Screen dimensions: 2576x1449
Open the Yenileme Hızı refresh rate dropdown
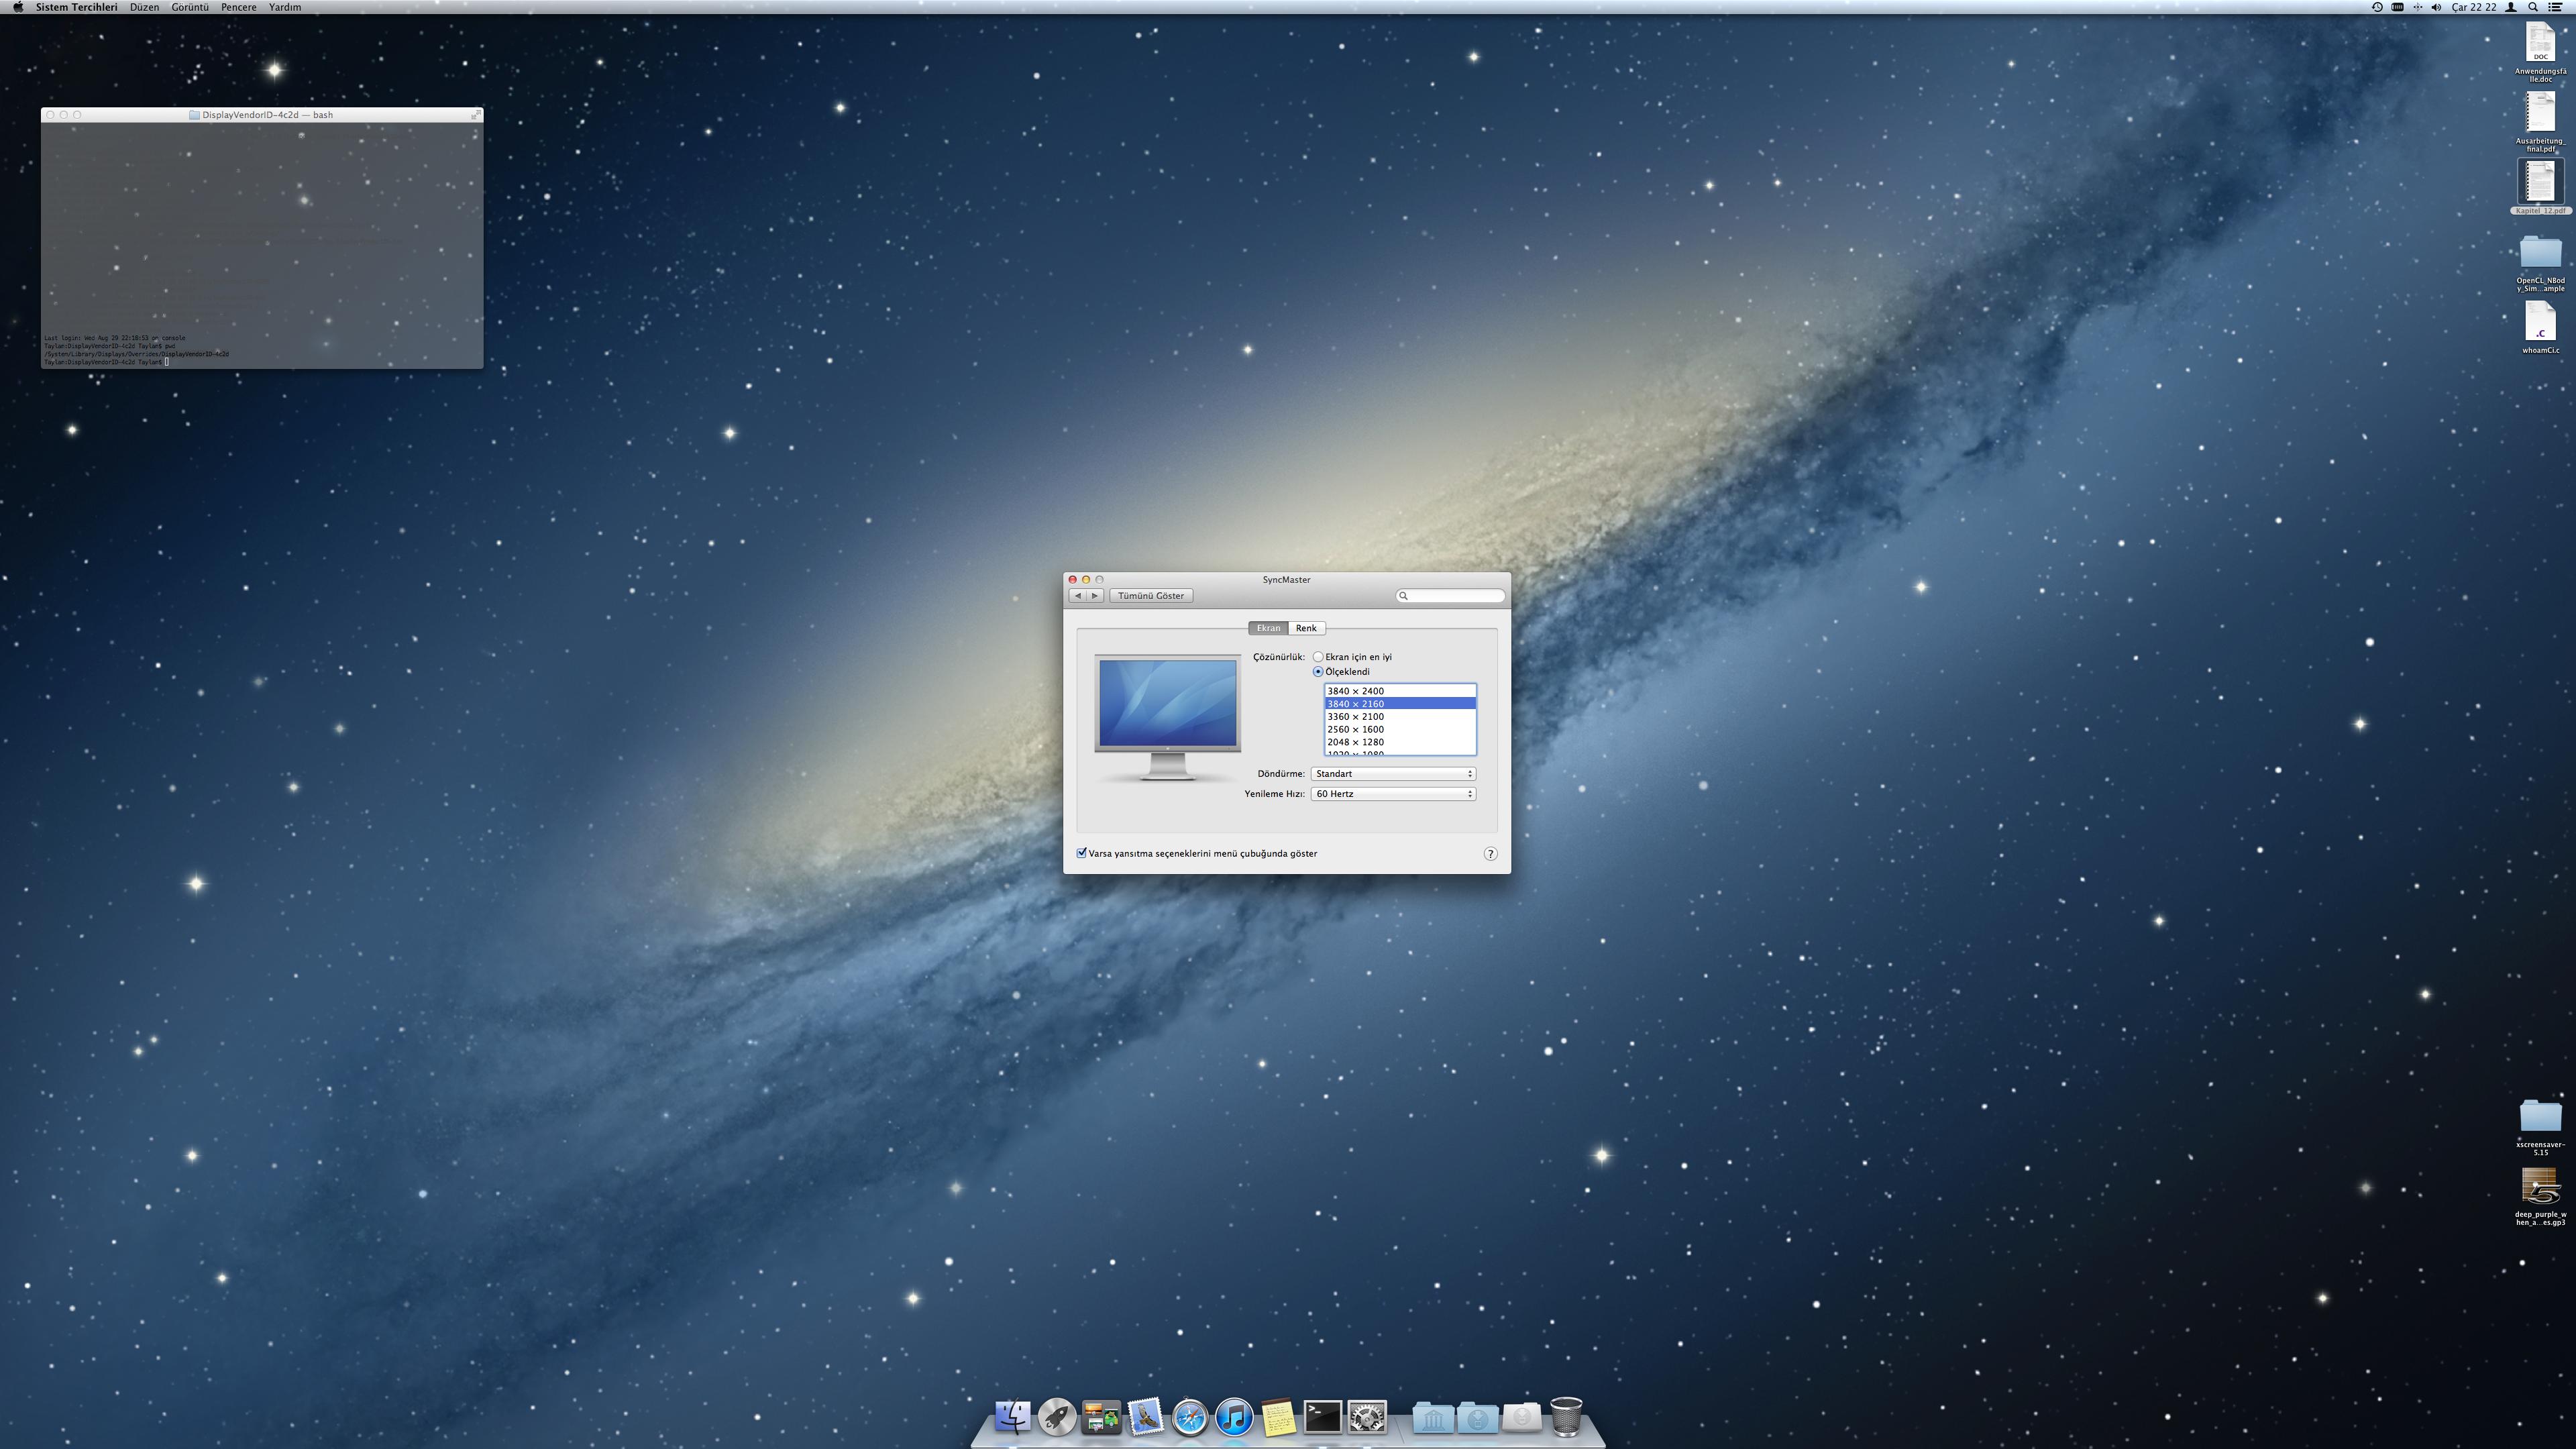[1393, 794]
